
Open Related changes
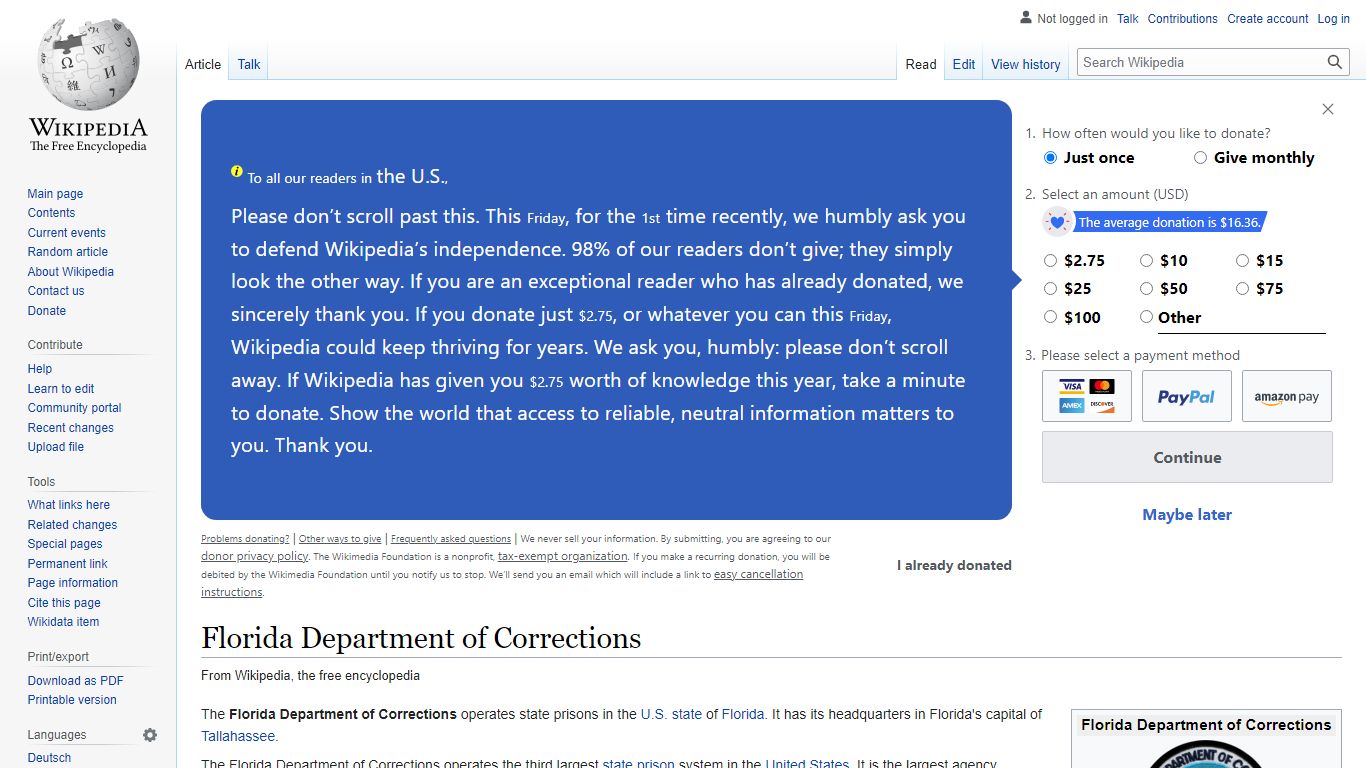pyautogui.click(x=72, y=525)
